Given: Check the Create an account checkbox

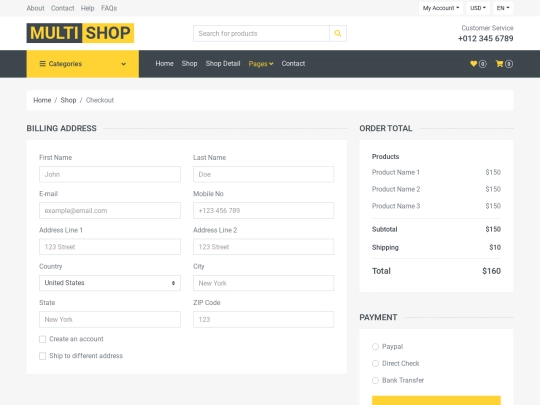Looking at the screenshot, I should 42,339.
